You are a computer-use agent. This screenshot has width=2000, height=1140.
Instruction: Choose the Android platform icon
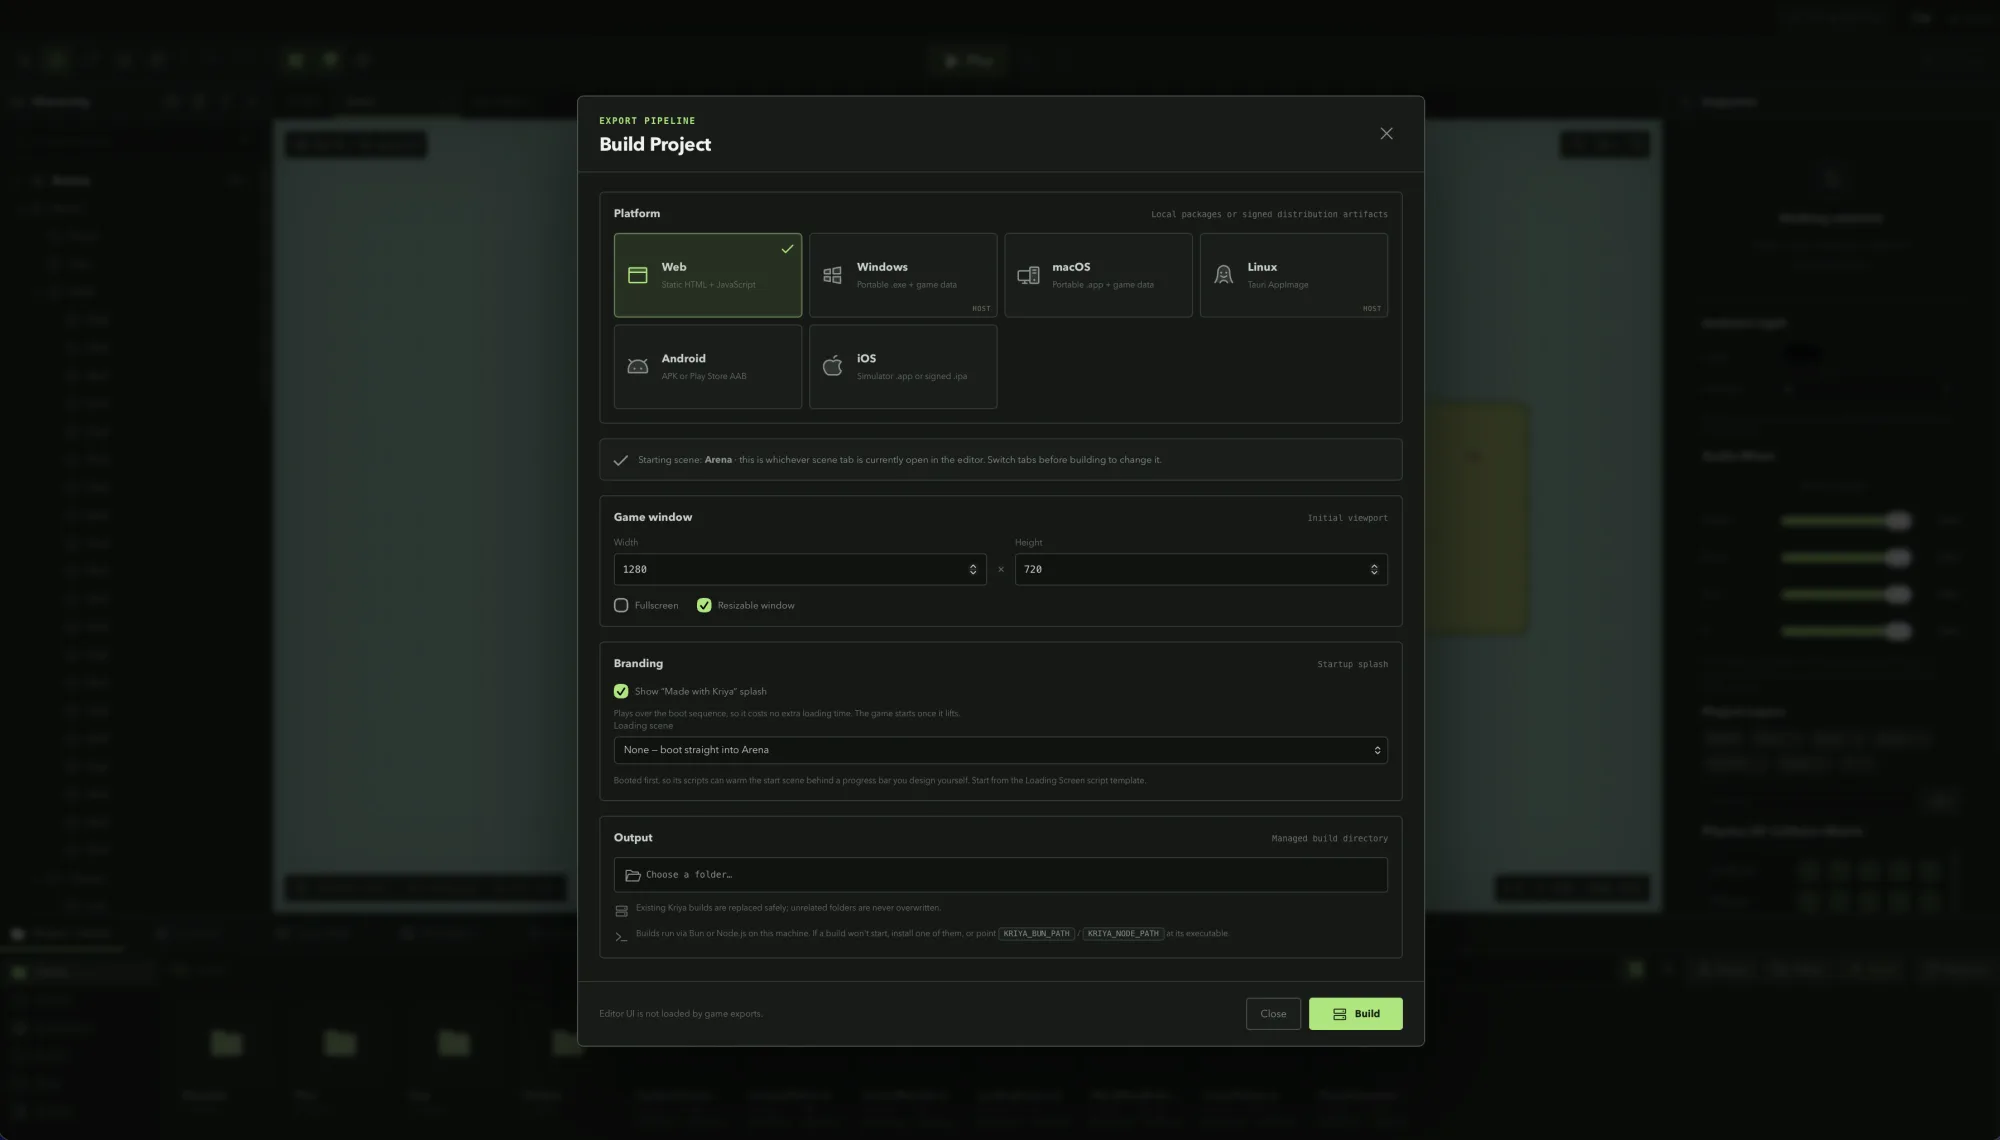point(637,366)
